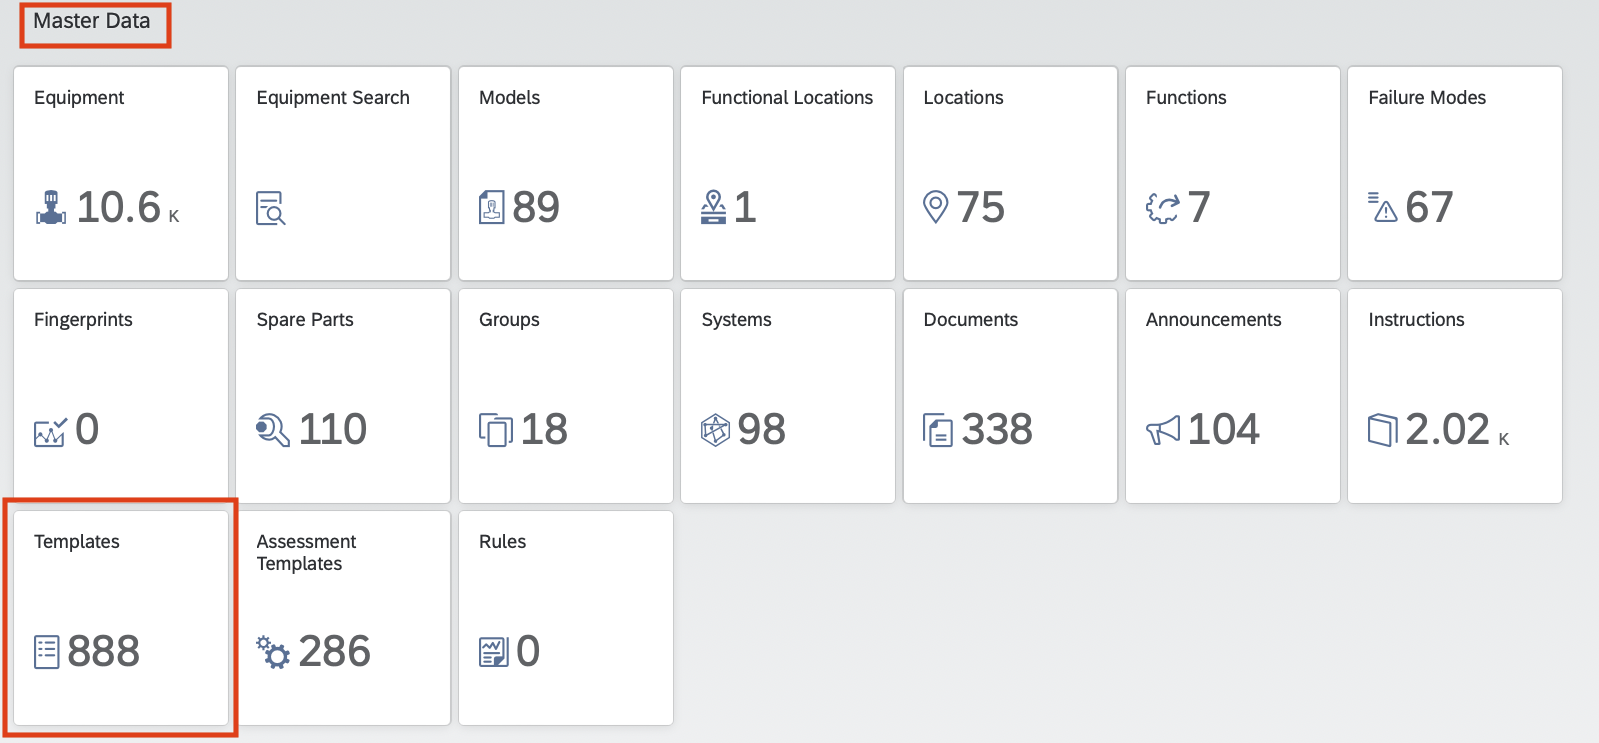Click the Equipment count 10.6 K

[128, 207]
